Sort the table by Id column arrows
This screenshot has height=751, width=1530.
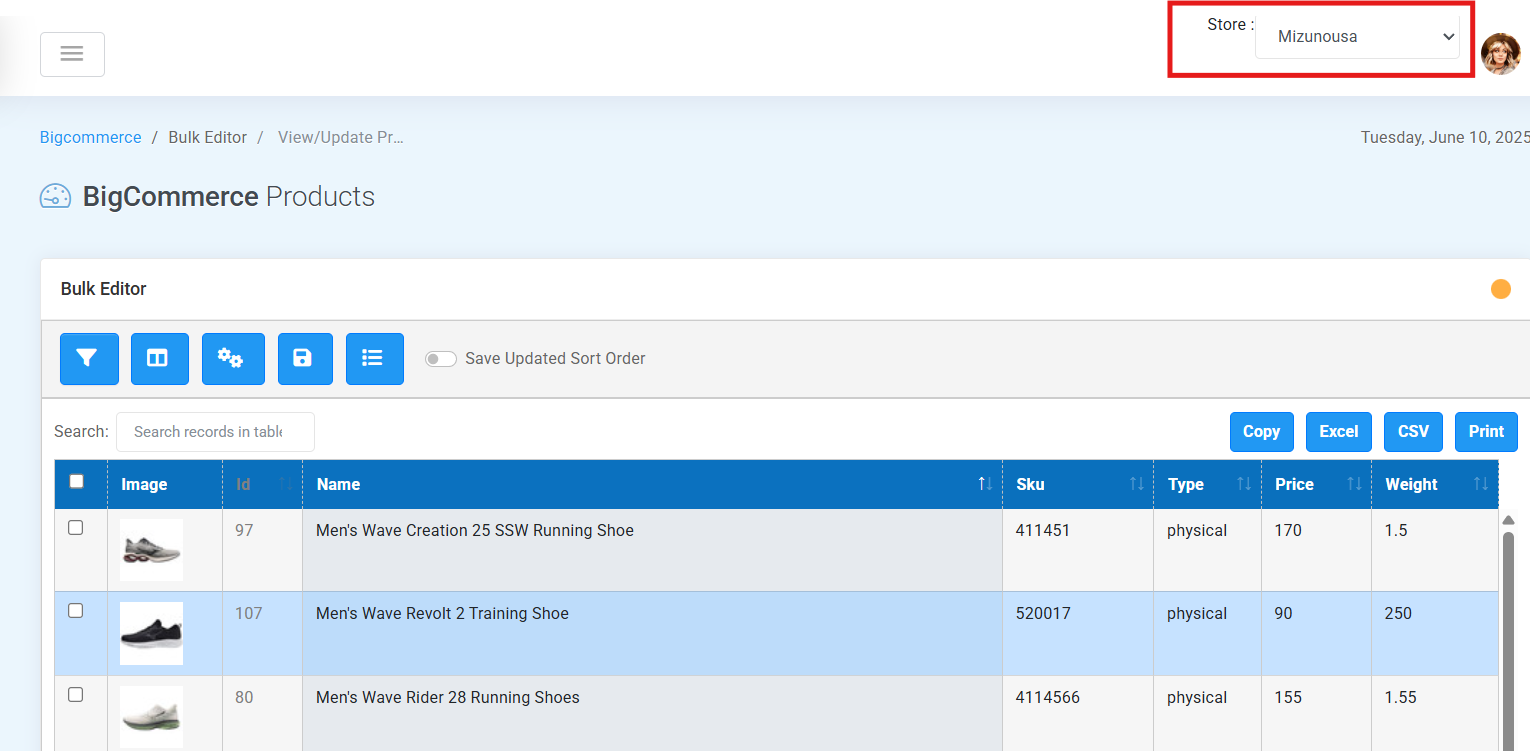(286, 484)
